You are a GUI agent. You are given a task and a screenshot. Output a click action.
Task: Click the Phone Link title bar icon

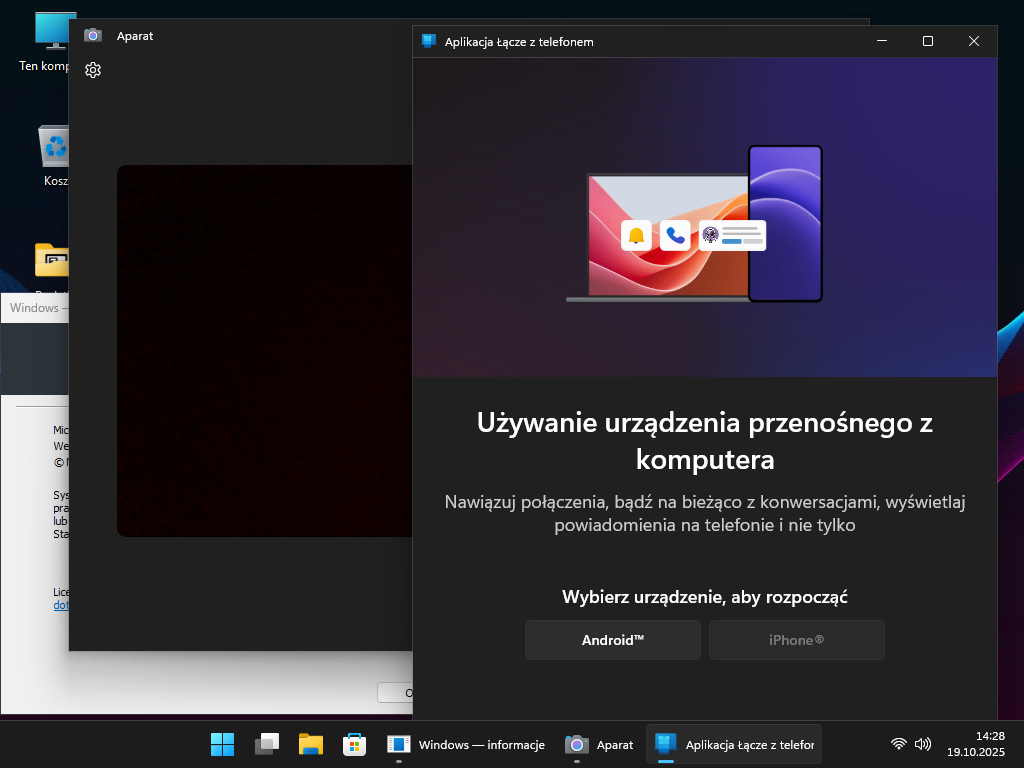pyautogui.click(x=429, y=41)
